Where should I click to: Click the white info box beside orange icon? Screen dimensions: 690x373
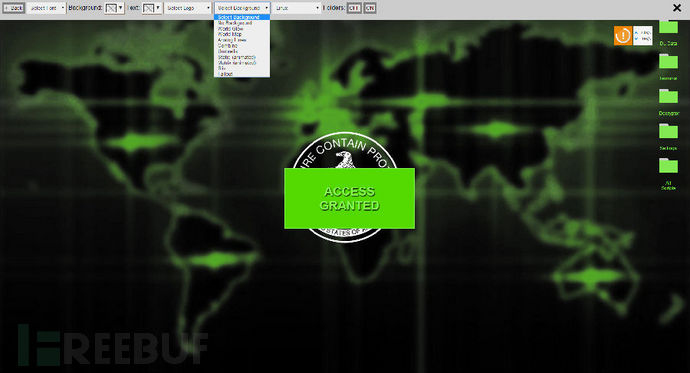pos(642,36)
